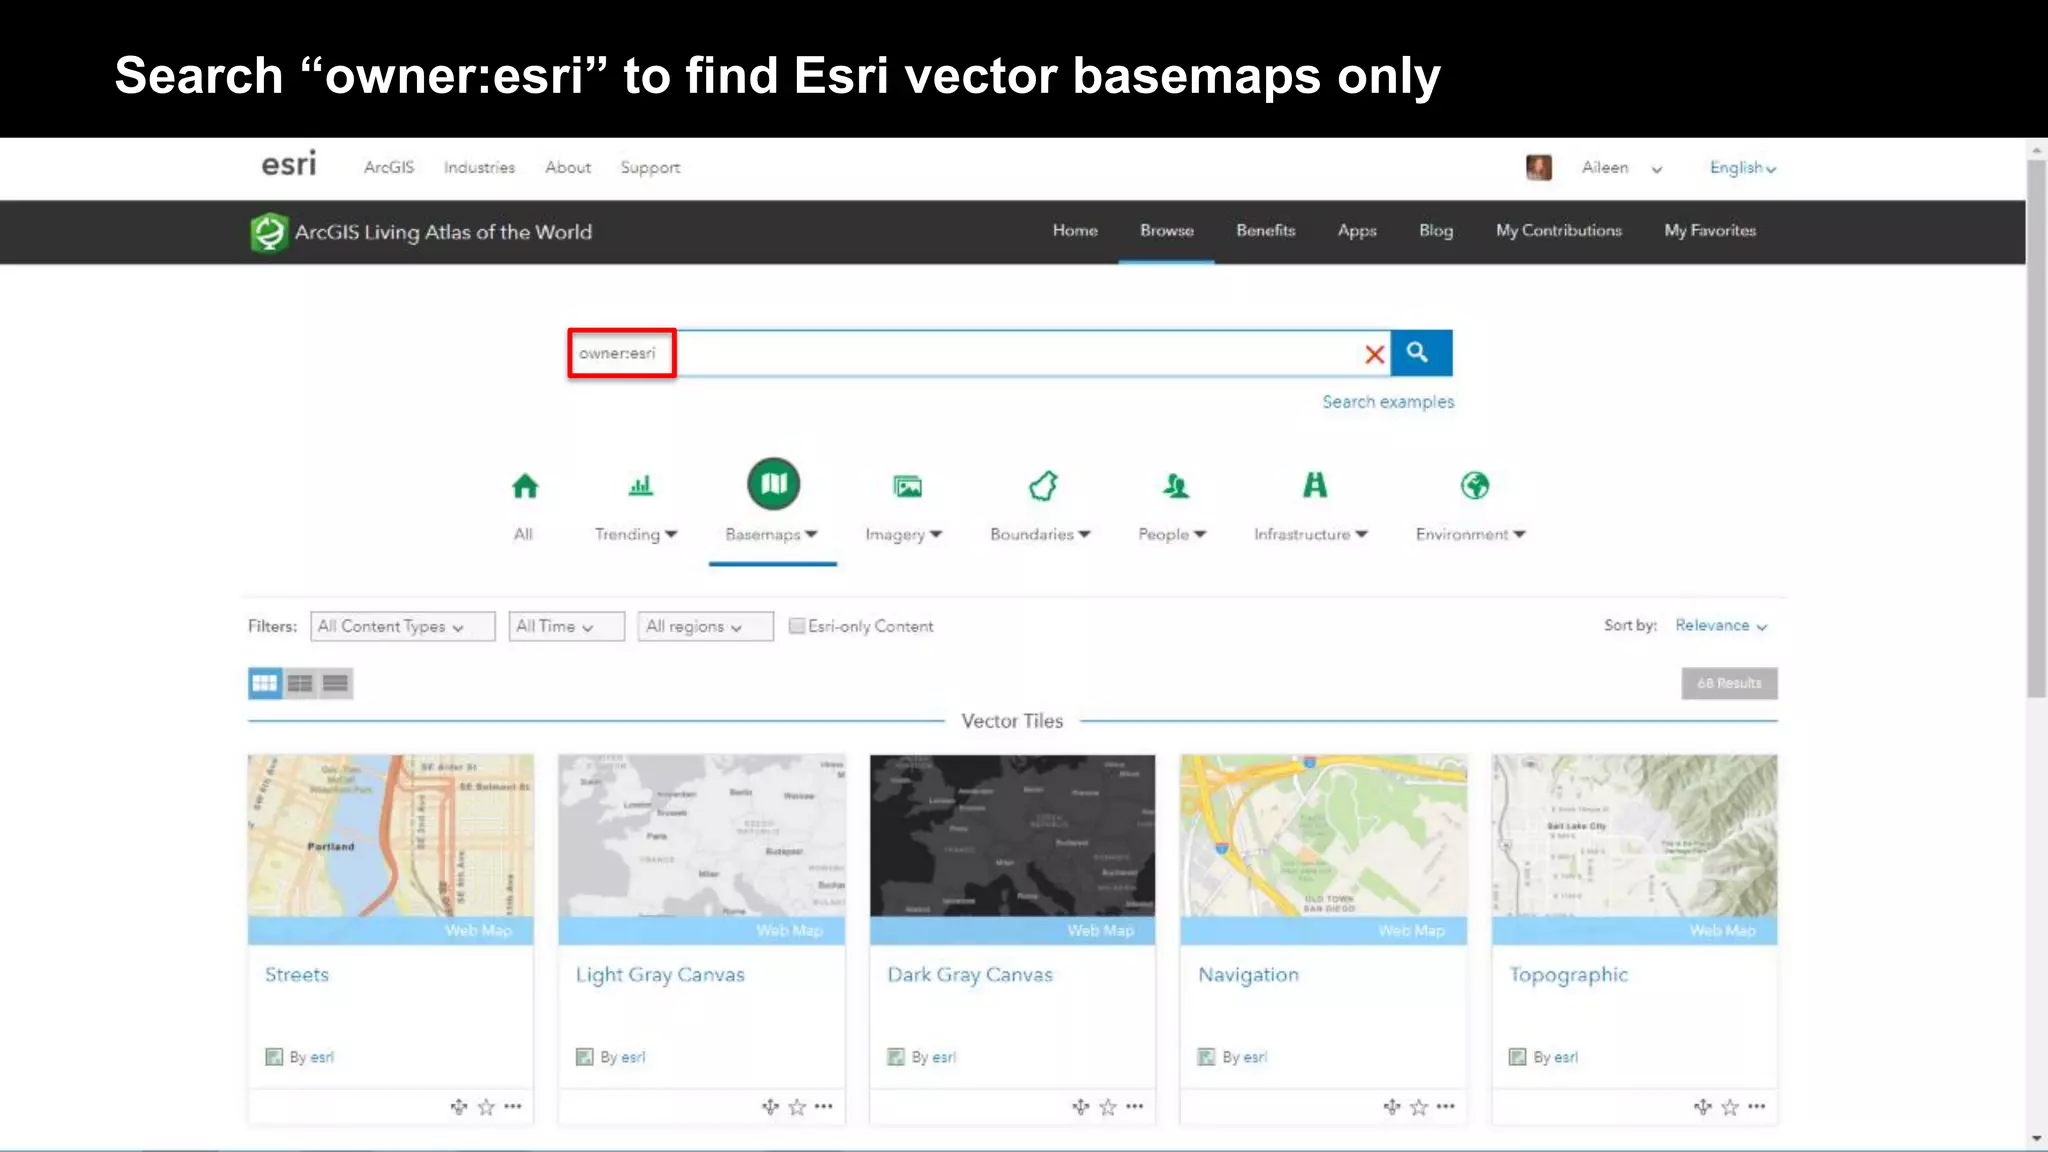Favorite the Topographic basemap star
Screen dimensions: 2048x1152
(1730, 1106)
